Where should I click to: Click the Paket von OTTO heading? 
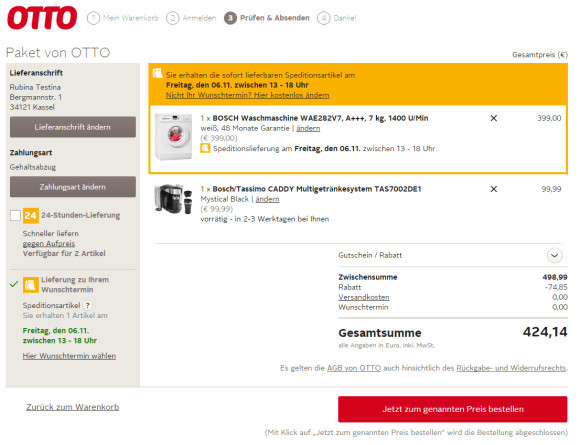point(58,53)
